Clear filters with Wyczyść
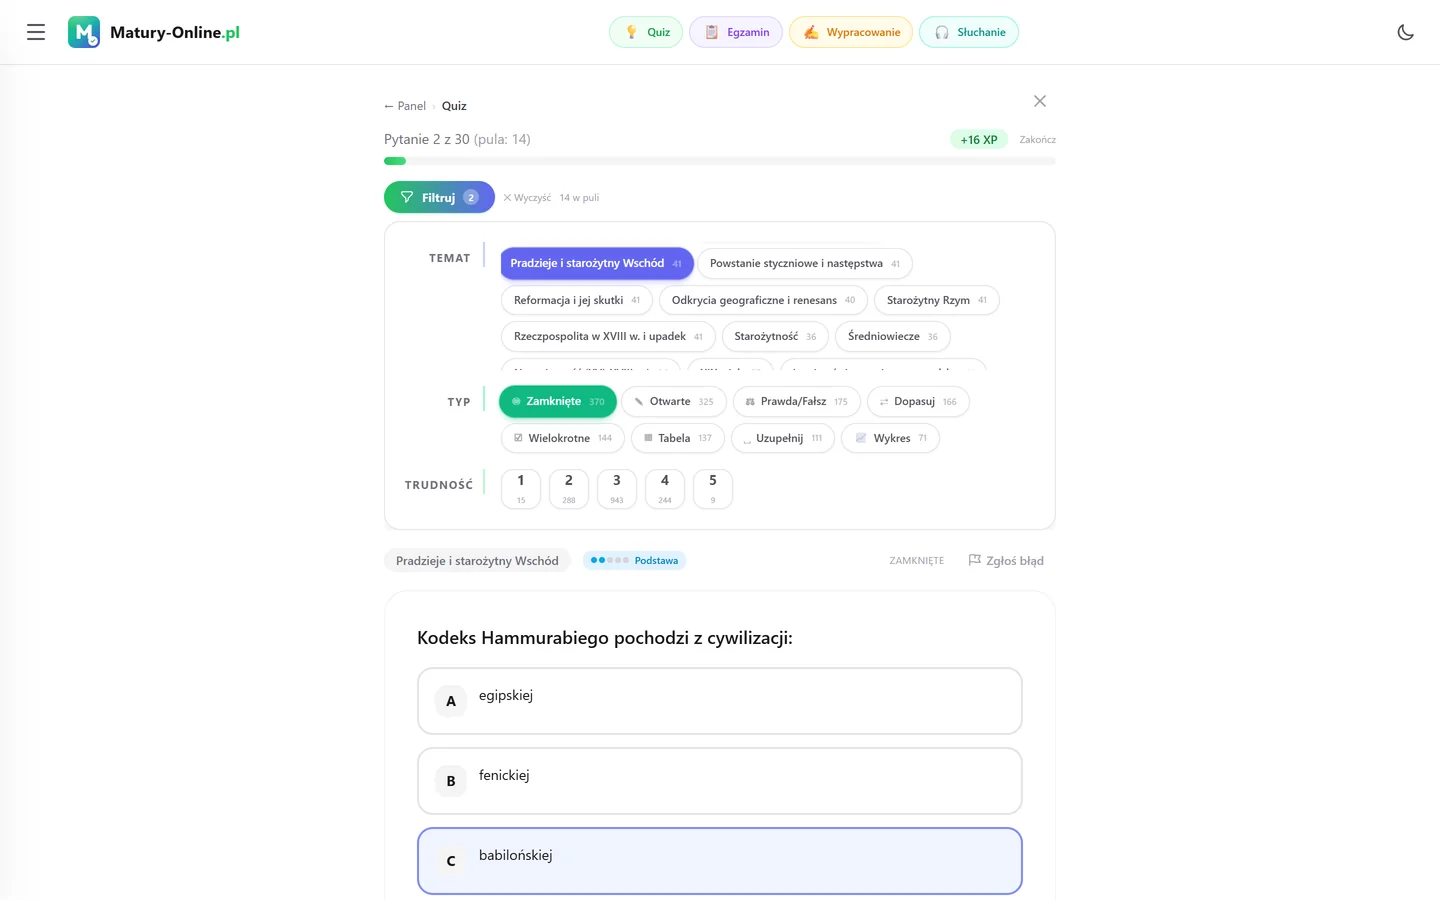 point(527,198)
